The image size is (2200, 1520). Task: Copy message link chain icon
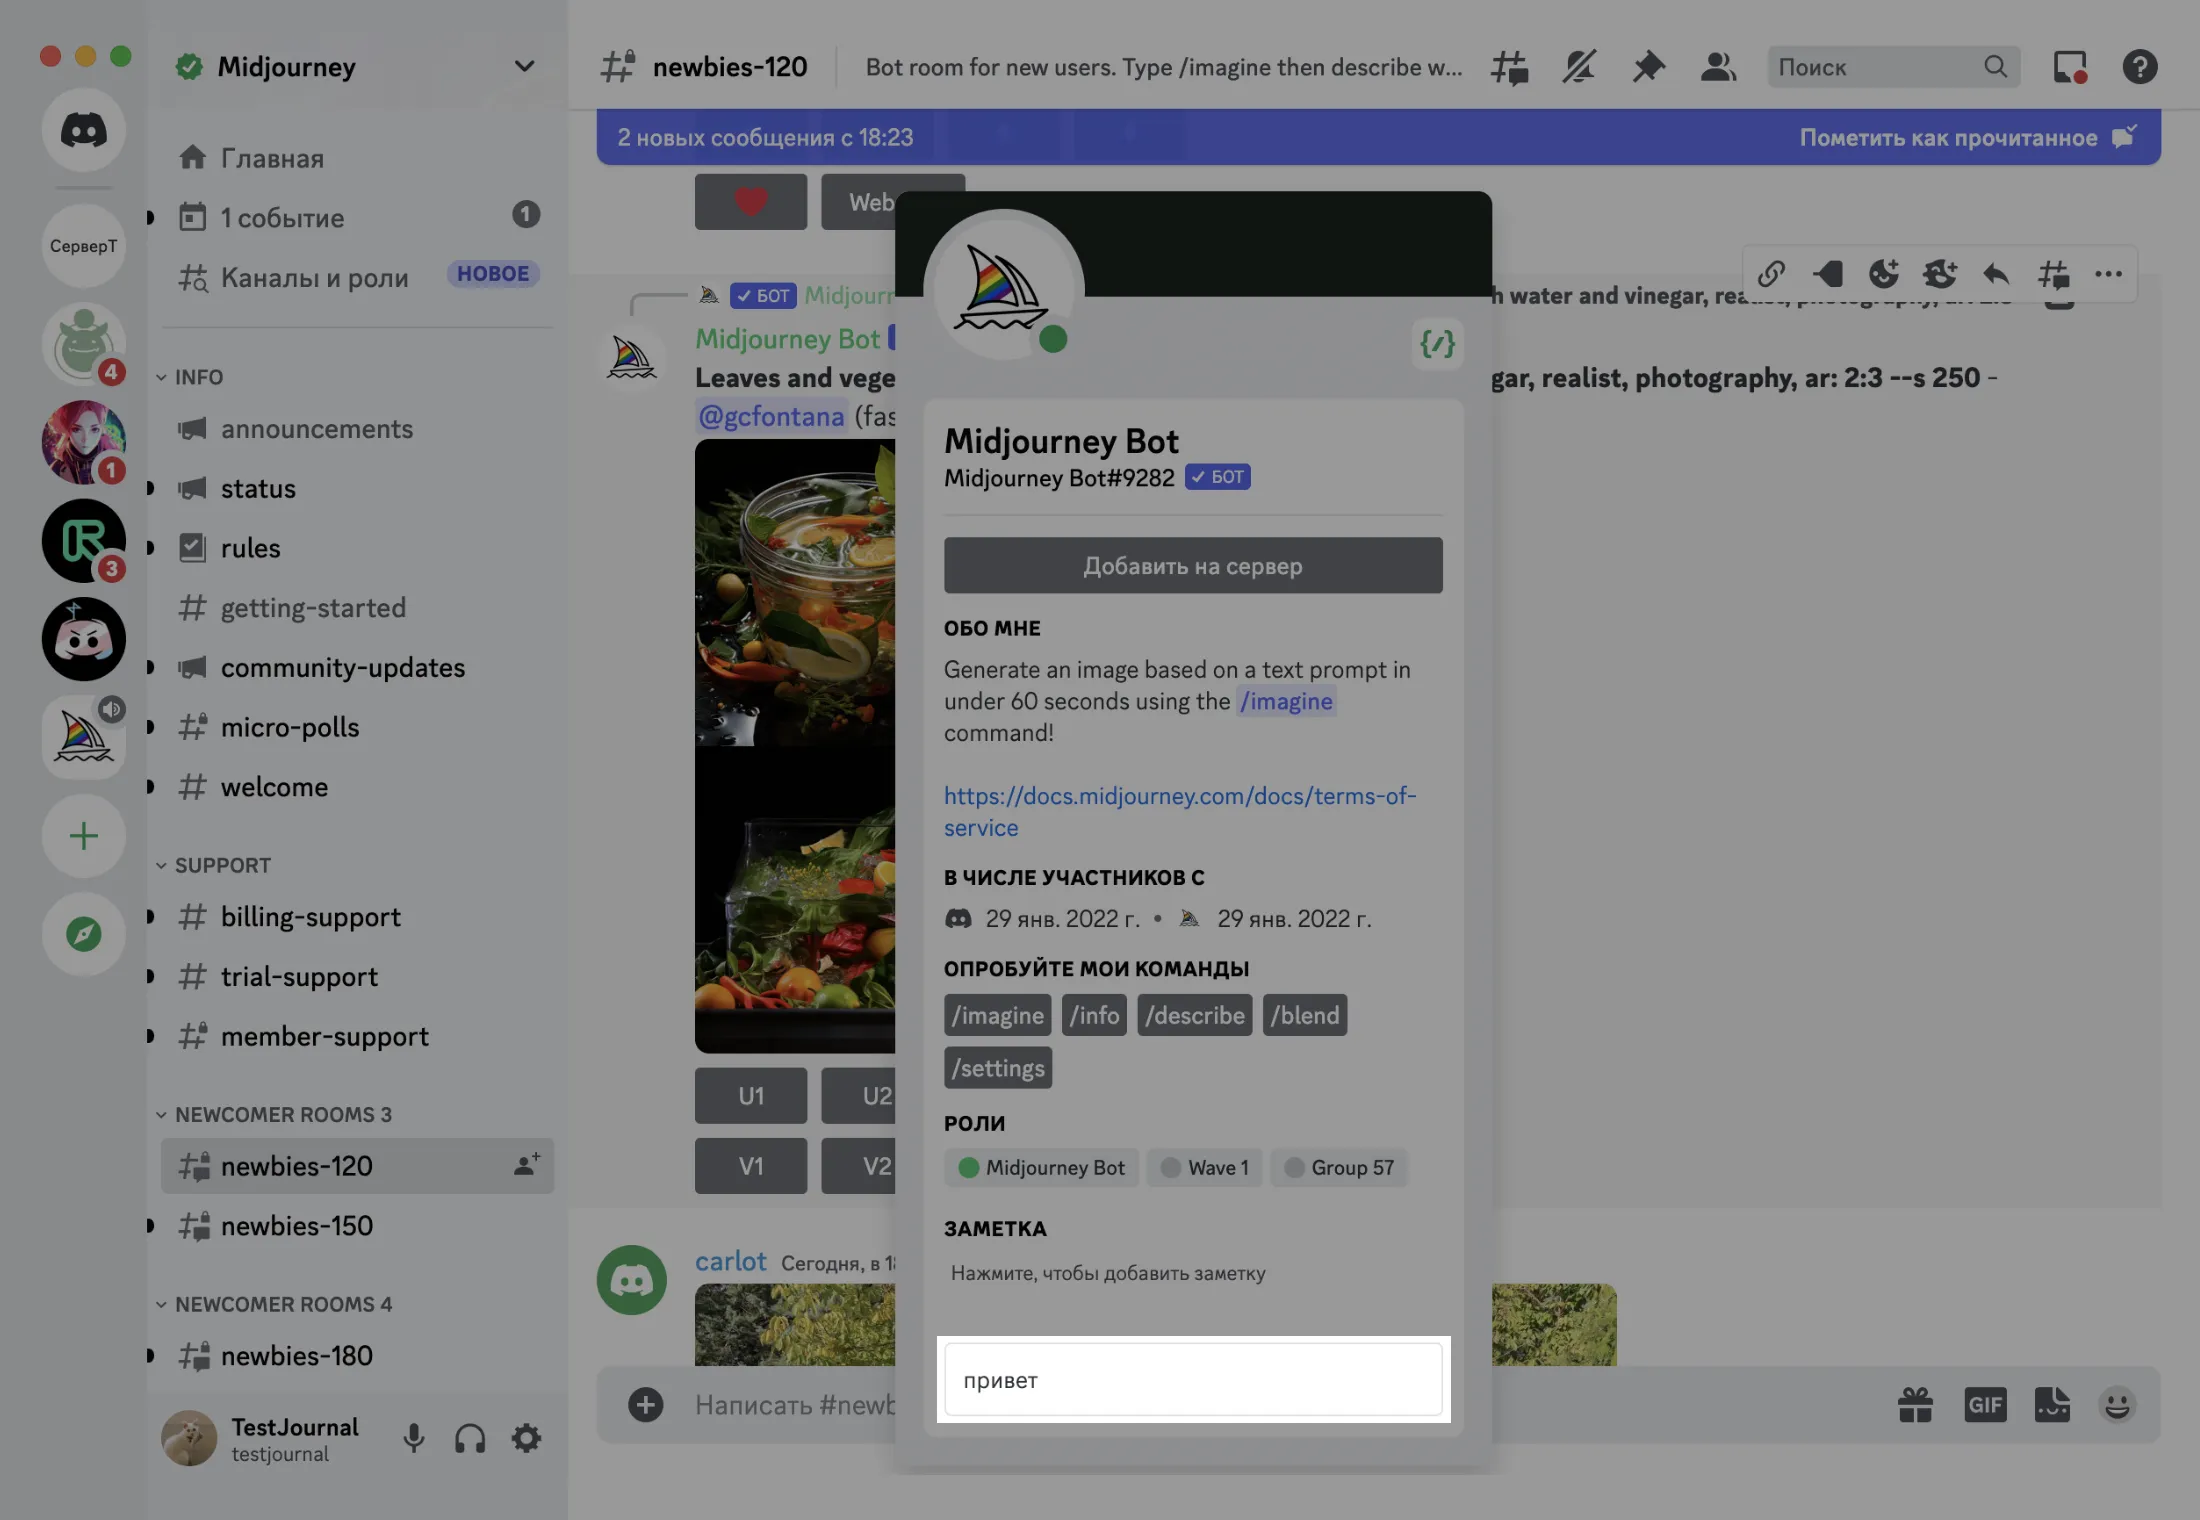[1771, 274]
